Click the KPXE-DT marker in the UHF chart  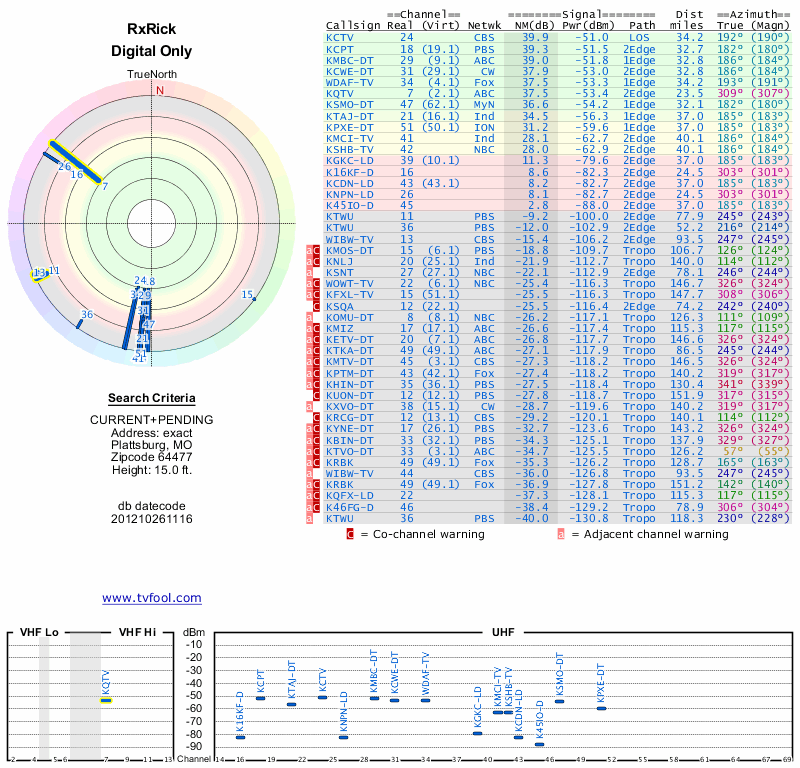point(602,708)
